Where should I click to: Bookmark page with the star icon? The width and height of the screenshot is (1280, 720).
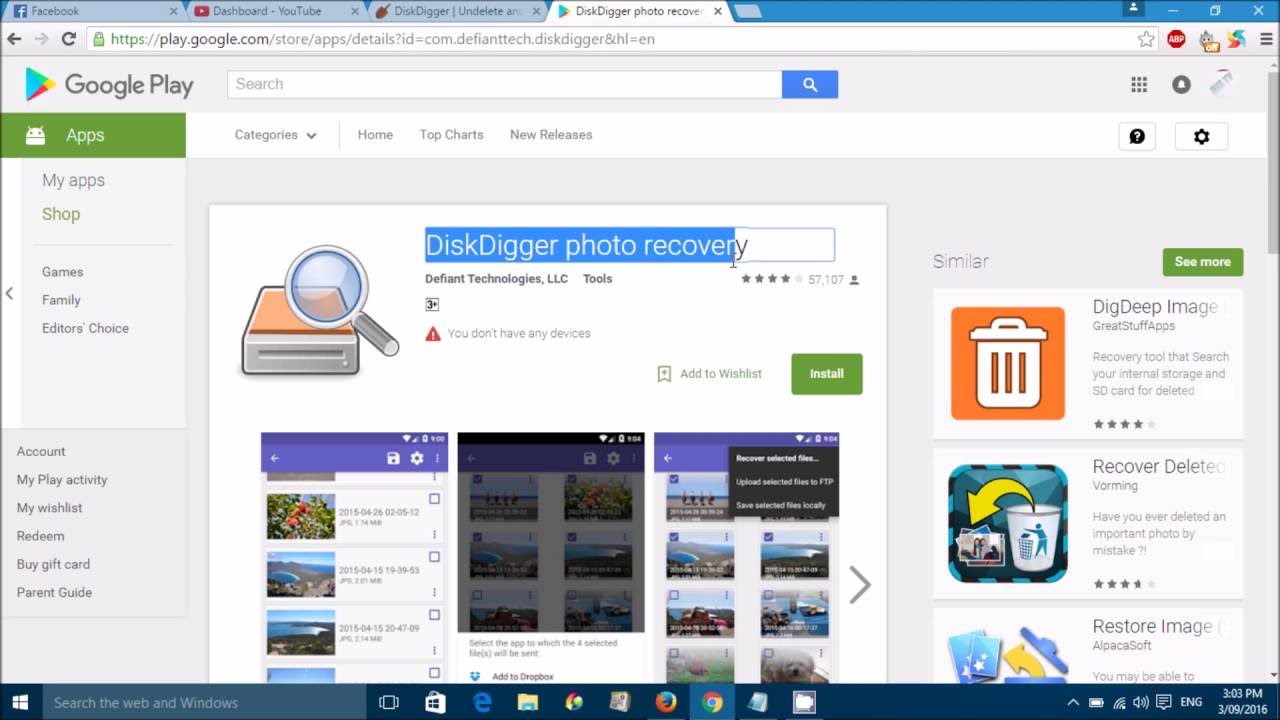[x=1146, y=39]
